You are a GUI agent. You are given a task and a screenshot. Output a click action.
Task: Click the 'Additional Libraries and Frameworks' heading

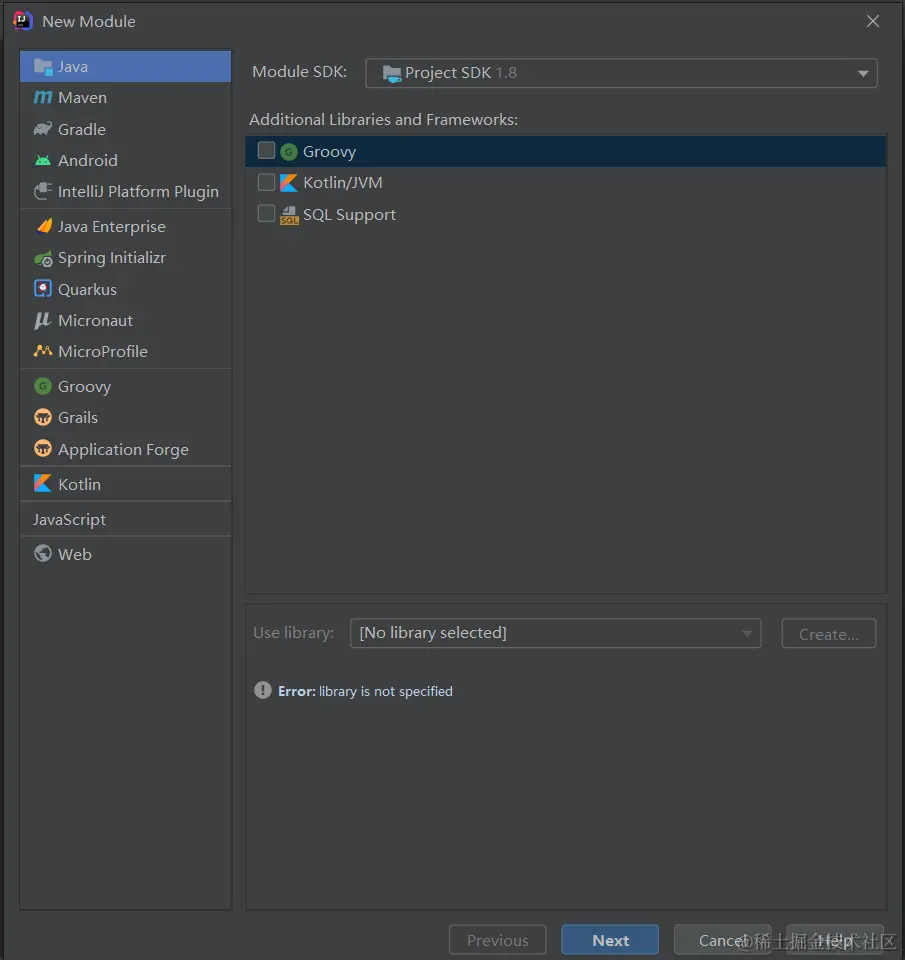(x=383, y=119)
